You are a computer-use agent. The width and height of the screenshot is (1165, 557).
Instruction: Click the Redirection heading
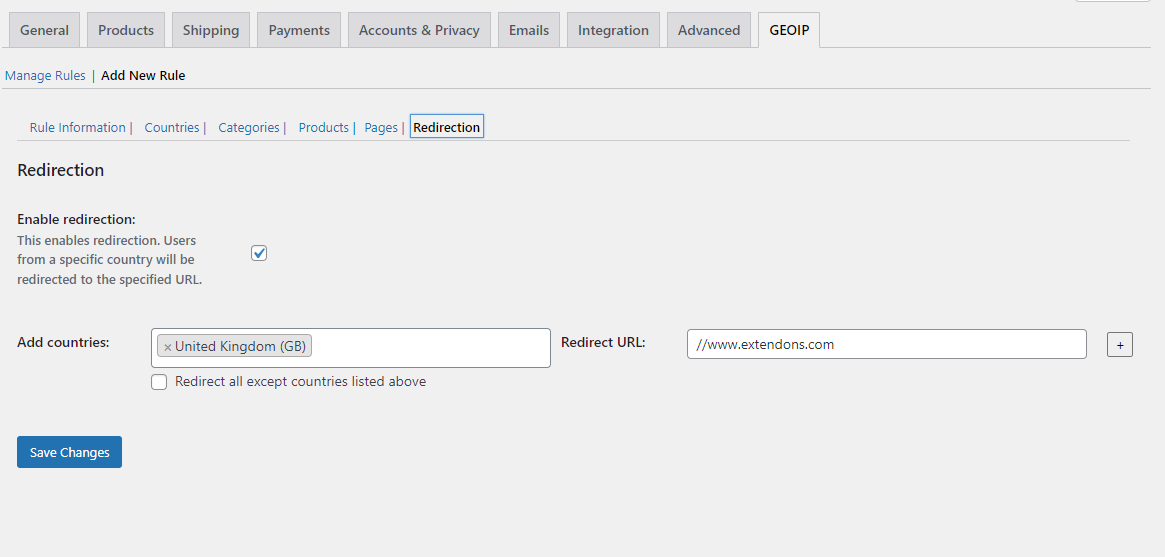[60, 170]
